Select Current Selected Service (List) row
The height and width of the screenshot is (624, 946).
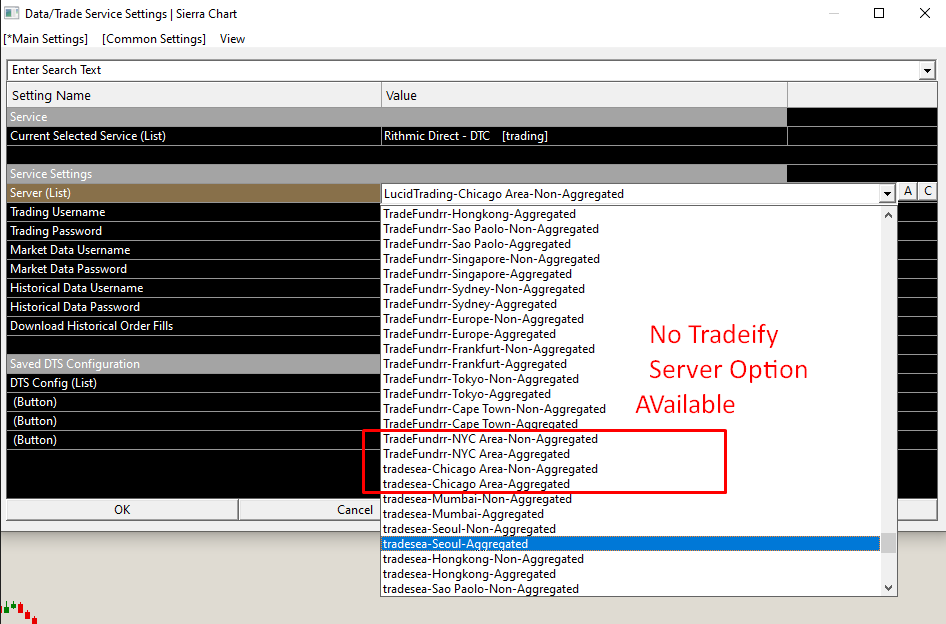pos(194,136)
